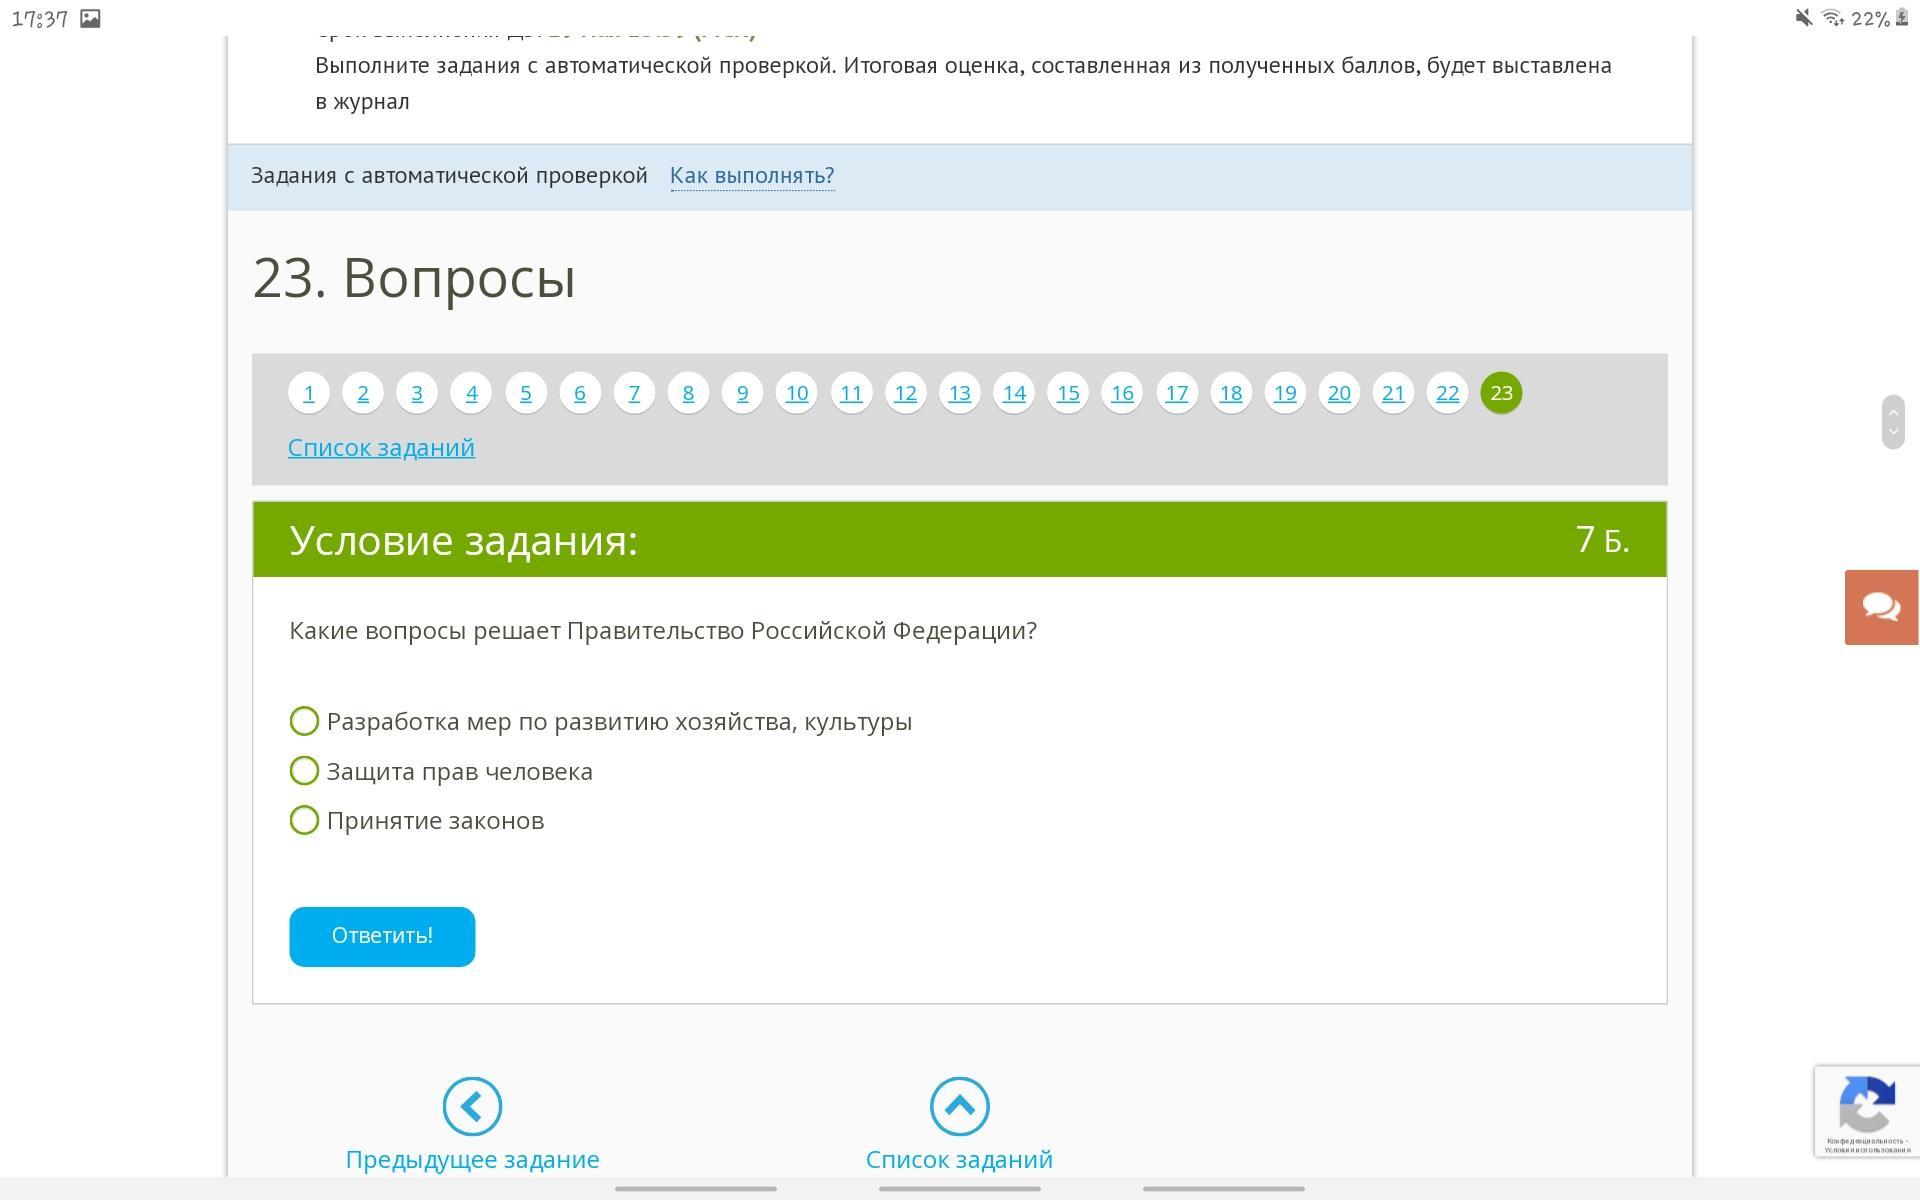
Task: Click bottom Список заданий text link
Action: click(x=959, y=1160)
